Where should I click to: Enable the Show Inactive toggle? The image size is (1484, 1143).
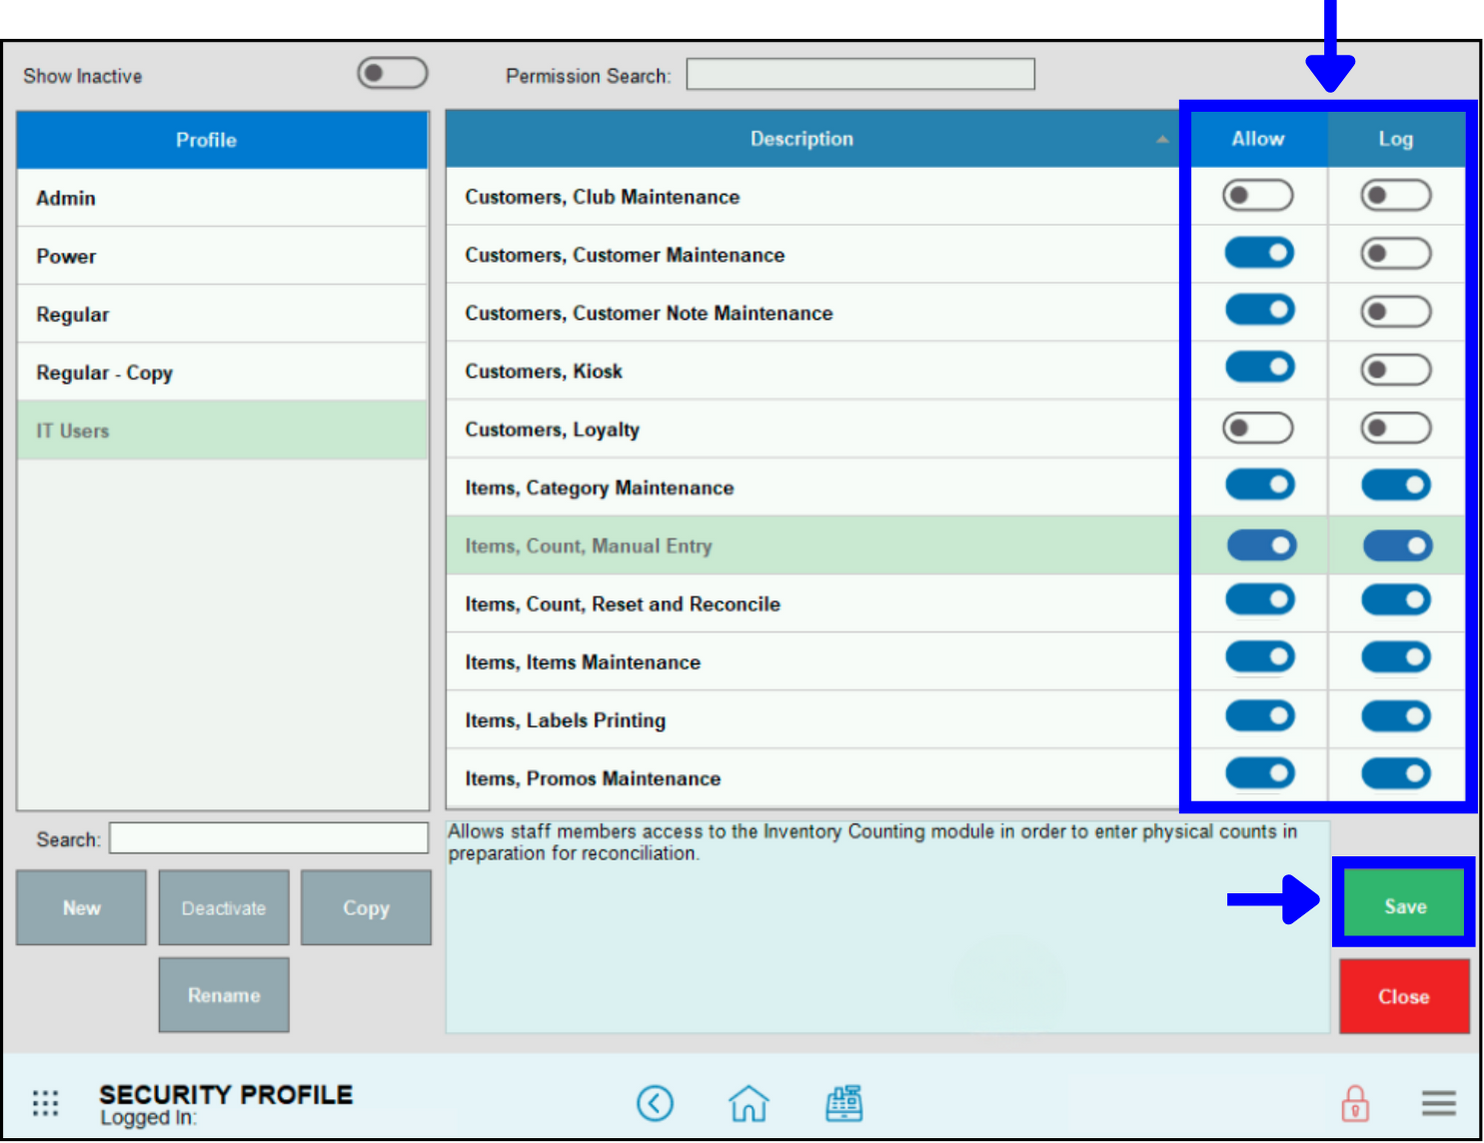(392, 72)
